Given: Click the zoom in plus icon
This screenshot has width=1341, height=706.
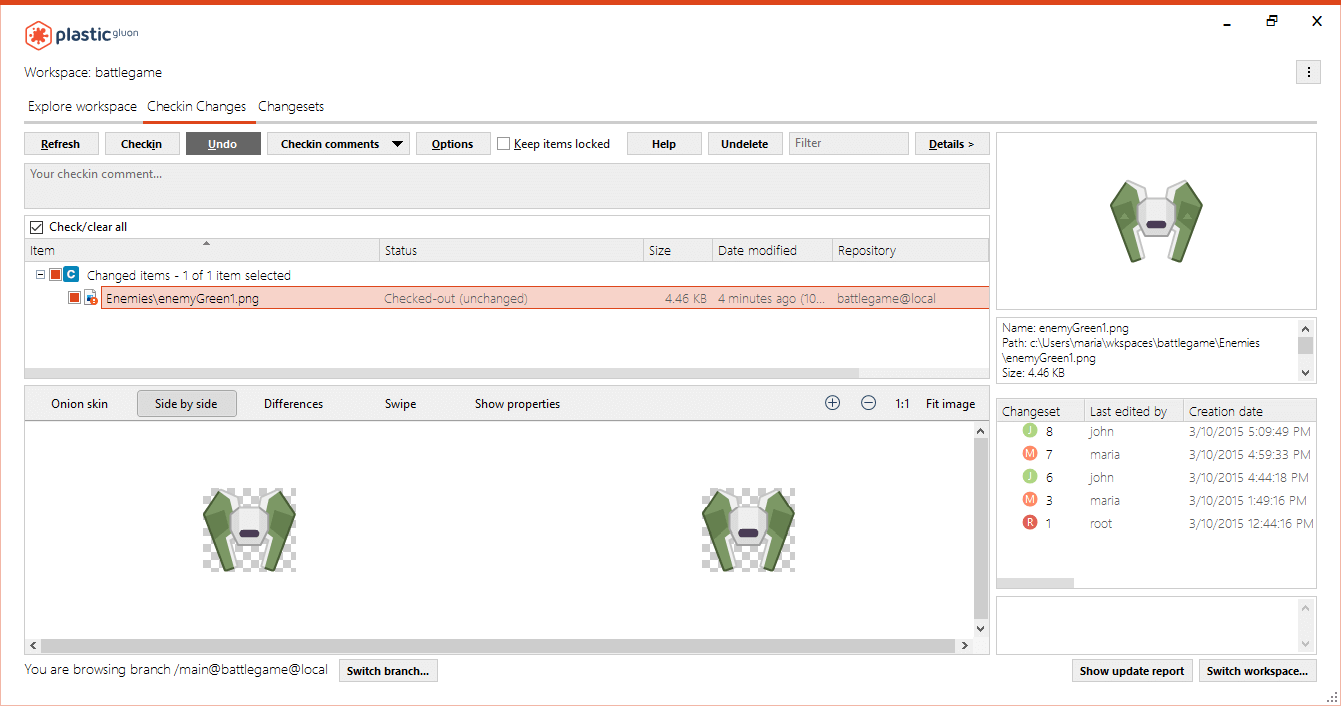Looking at the screenshot, I should click(x=832, y=404).
